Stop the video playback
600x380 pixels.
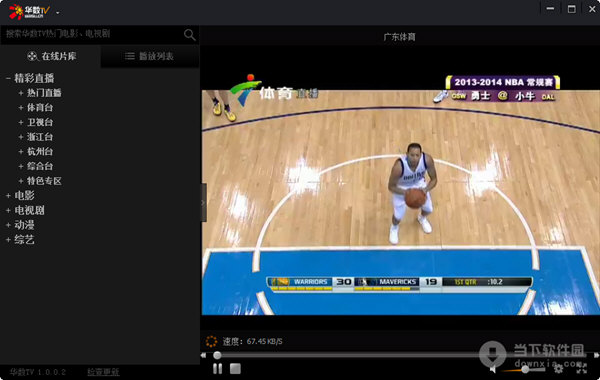(x=235, y=369)
